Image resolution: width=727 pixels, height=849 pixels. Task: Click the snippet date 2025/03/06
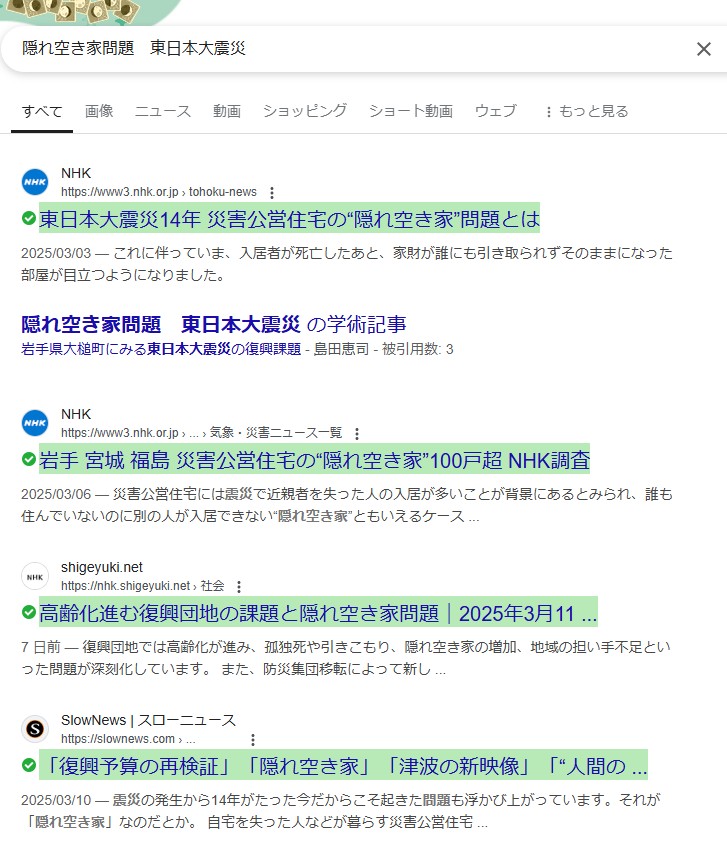point(56,494)
